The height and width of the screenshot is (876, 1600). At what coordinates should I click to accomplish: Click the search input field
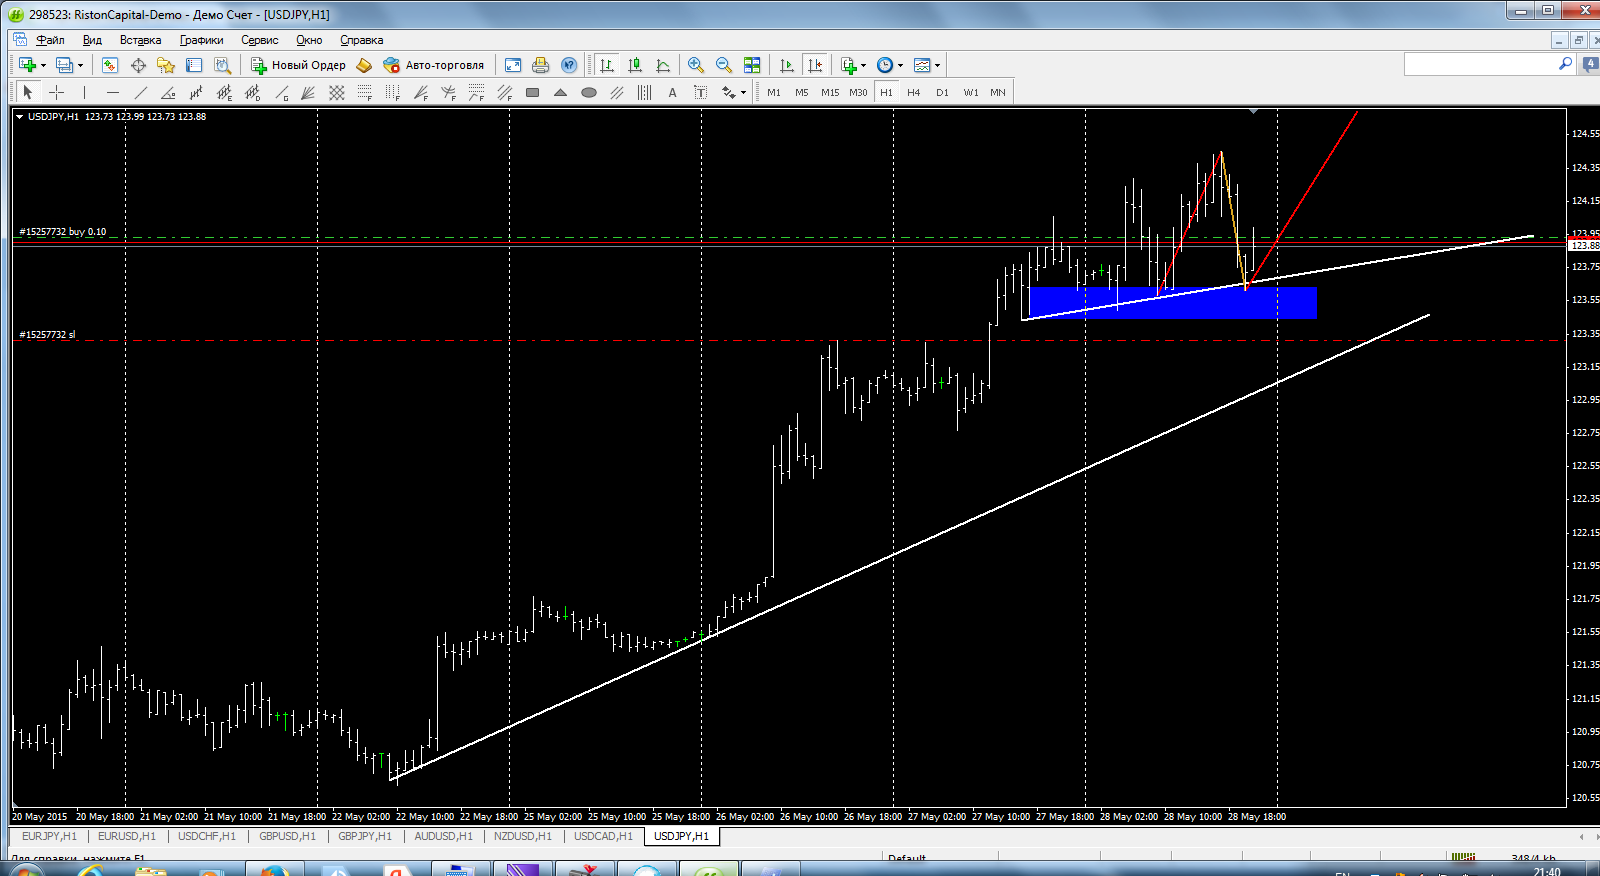coord(1480,64)
